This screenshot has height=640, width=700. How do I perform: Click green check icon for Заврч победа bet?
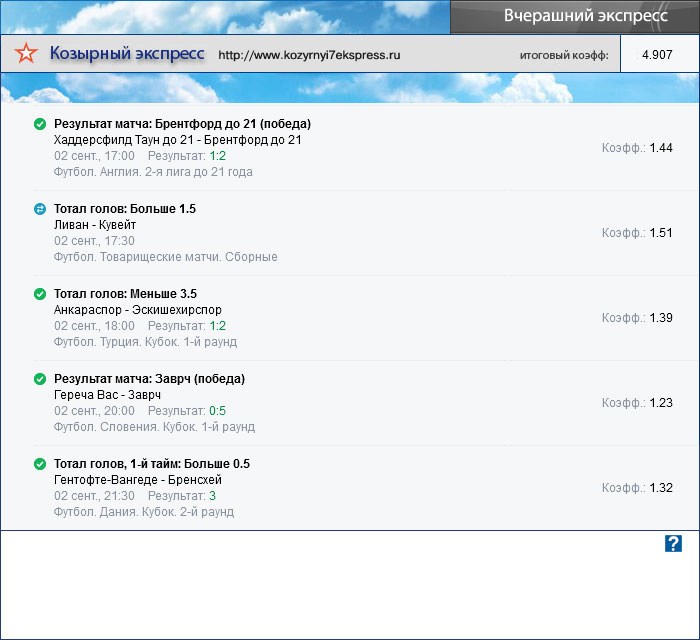(x=40, y=379)
